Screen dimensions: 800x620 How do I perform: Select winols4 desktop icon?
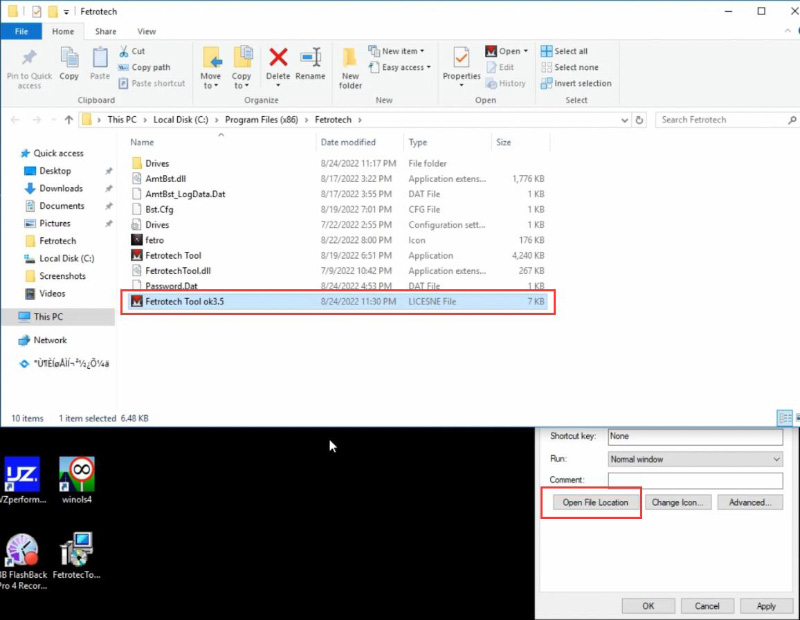(x=77, y=480)
